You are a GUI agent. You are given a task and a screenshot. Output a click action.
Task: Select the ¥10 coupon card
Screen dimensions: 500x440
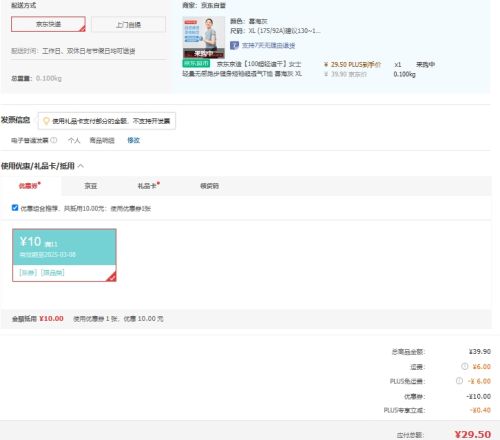[64, 255]
